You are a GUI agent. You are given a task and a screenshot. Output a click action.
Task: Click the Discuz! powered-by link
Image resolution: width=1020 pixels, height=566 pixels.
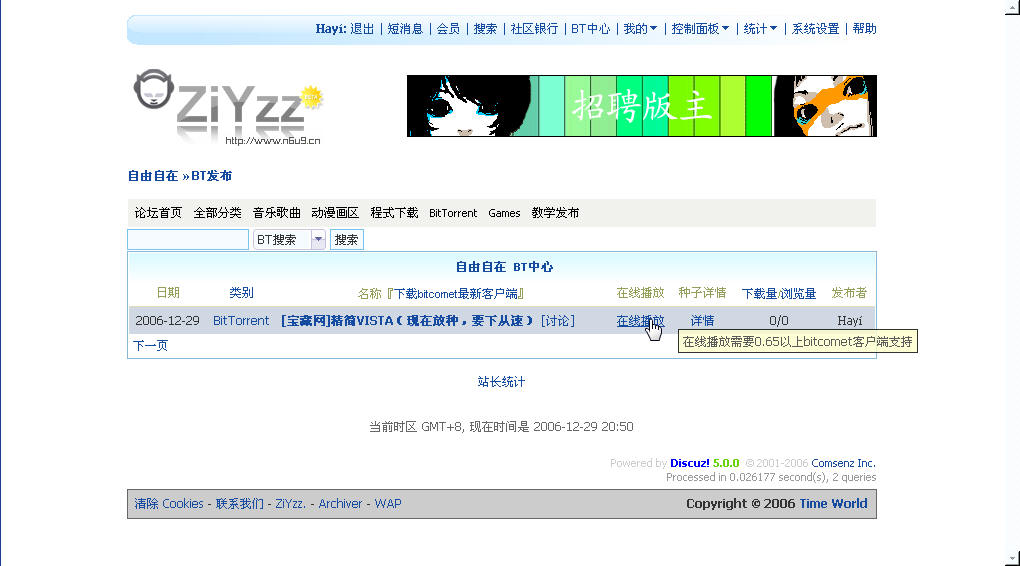(x=690, y=463)
